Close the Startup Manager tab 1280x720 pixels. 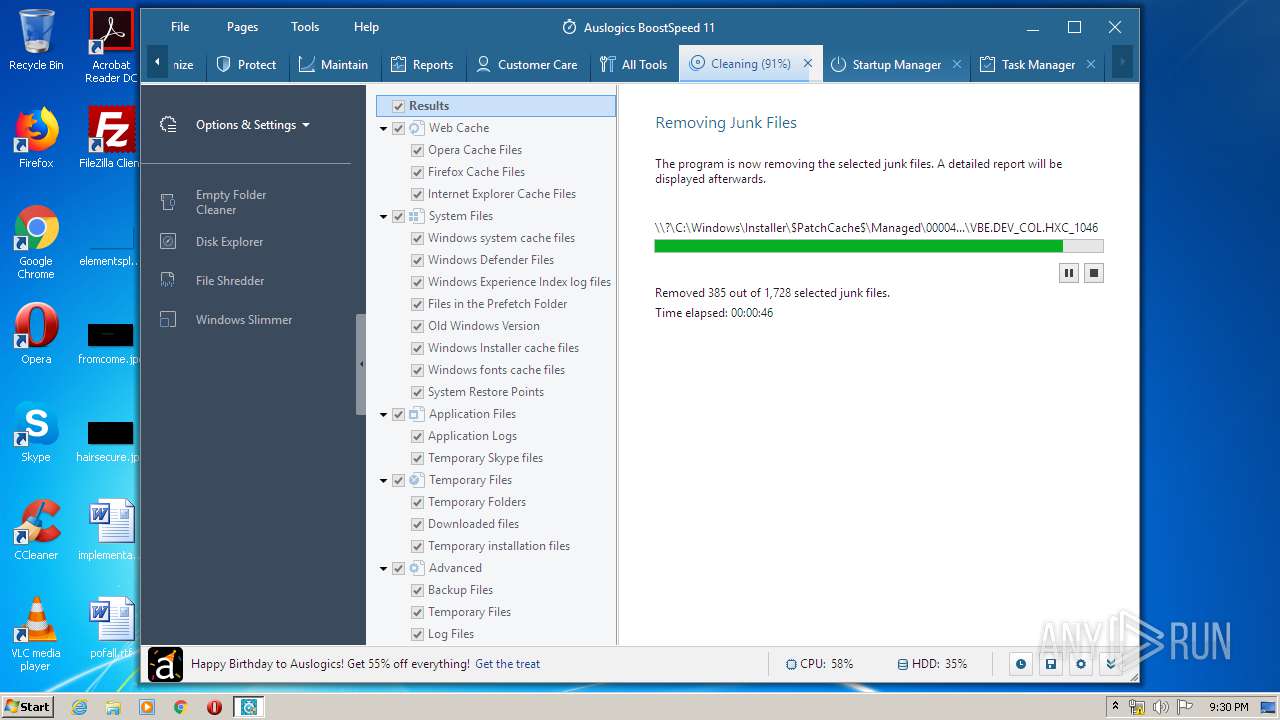[x=957, y=64]
